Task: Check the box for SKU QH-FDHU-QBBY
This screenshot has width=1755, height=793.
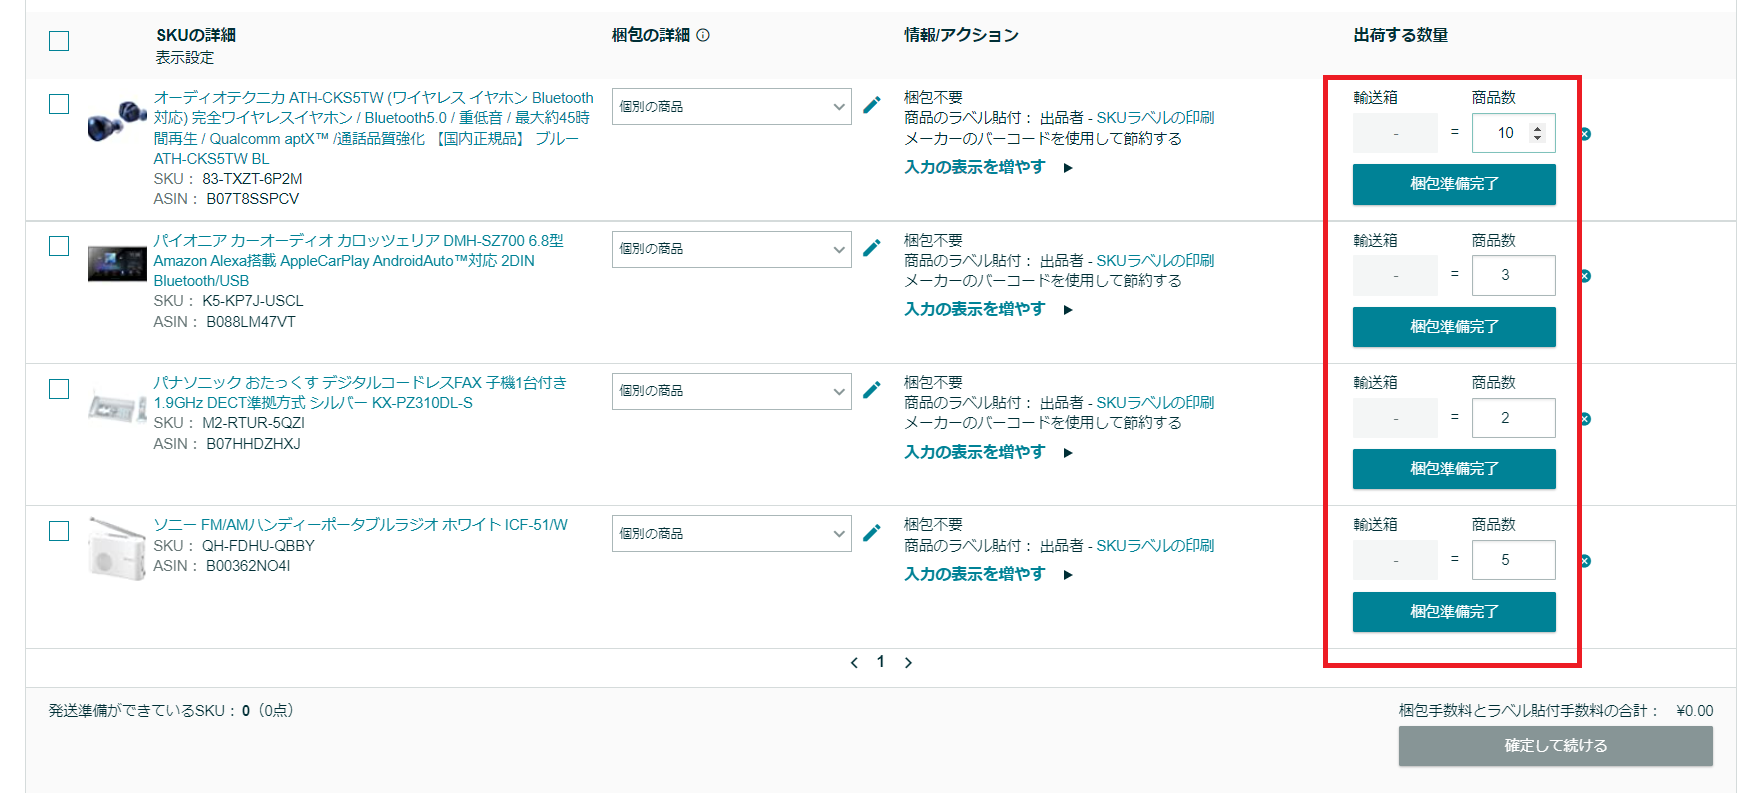Action: pos(59,531)
